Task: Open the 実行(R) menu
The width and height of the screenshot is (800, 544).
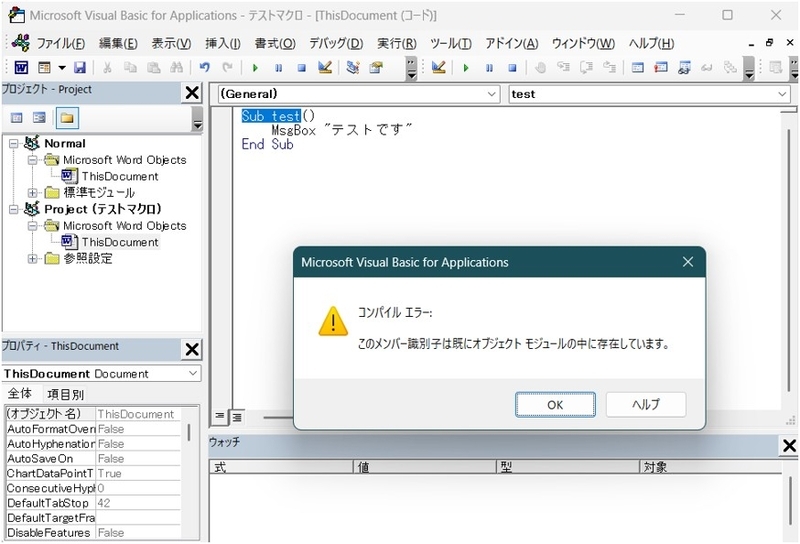Action: click(x=396, y=43)
